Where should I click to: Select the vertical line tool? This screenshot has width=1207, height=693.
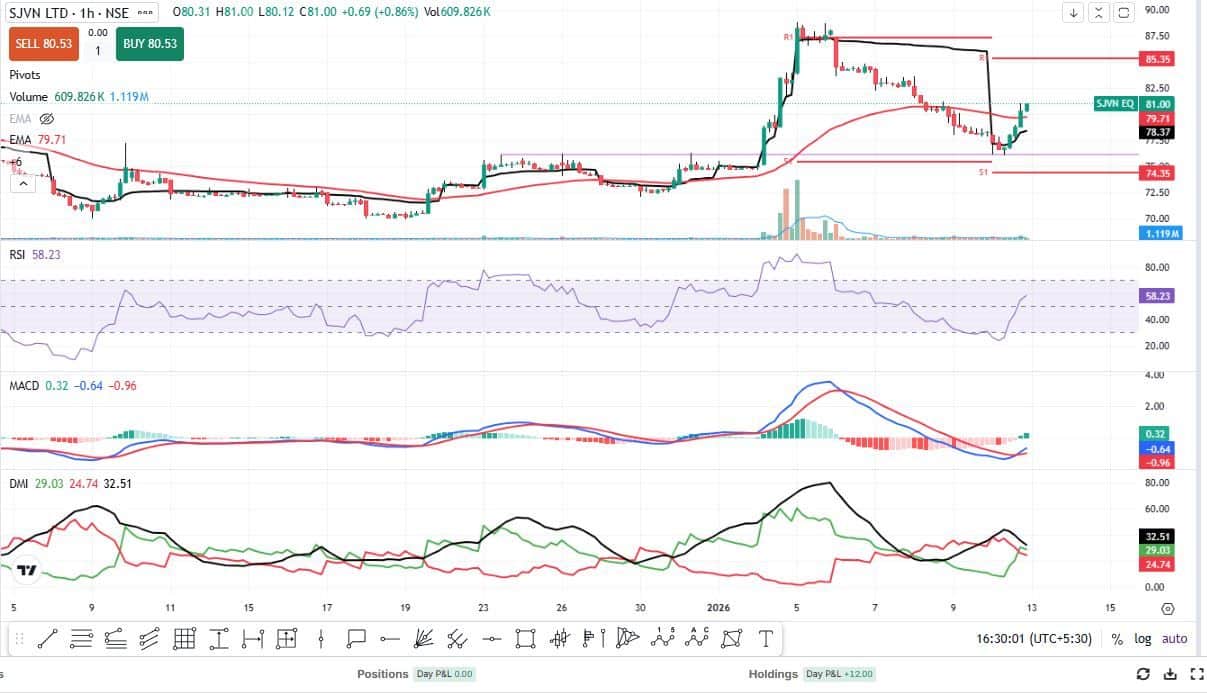[321, 638]
